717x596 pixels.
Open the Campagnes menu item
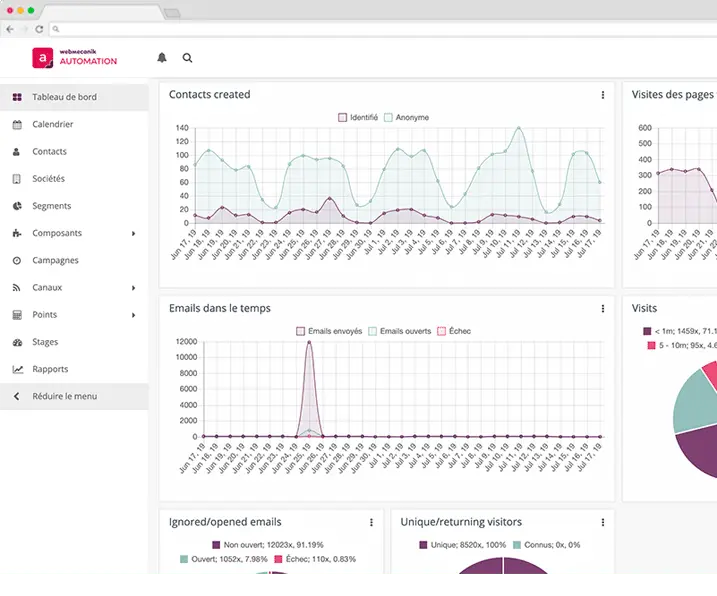(74, 260)
